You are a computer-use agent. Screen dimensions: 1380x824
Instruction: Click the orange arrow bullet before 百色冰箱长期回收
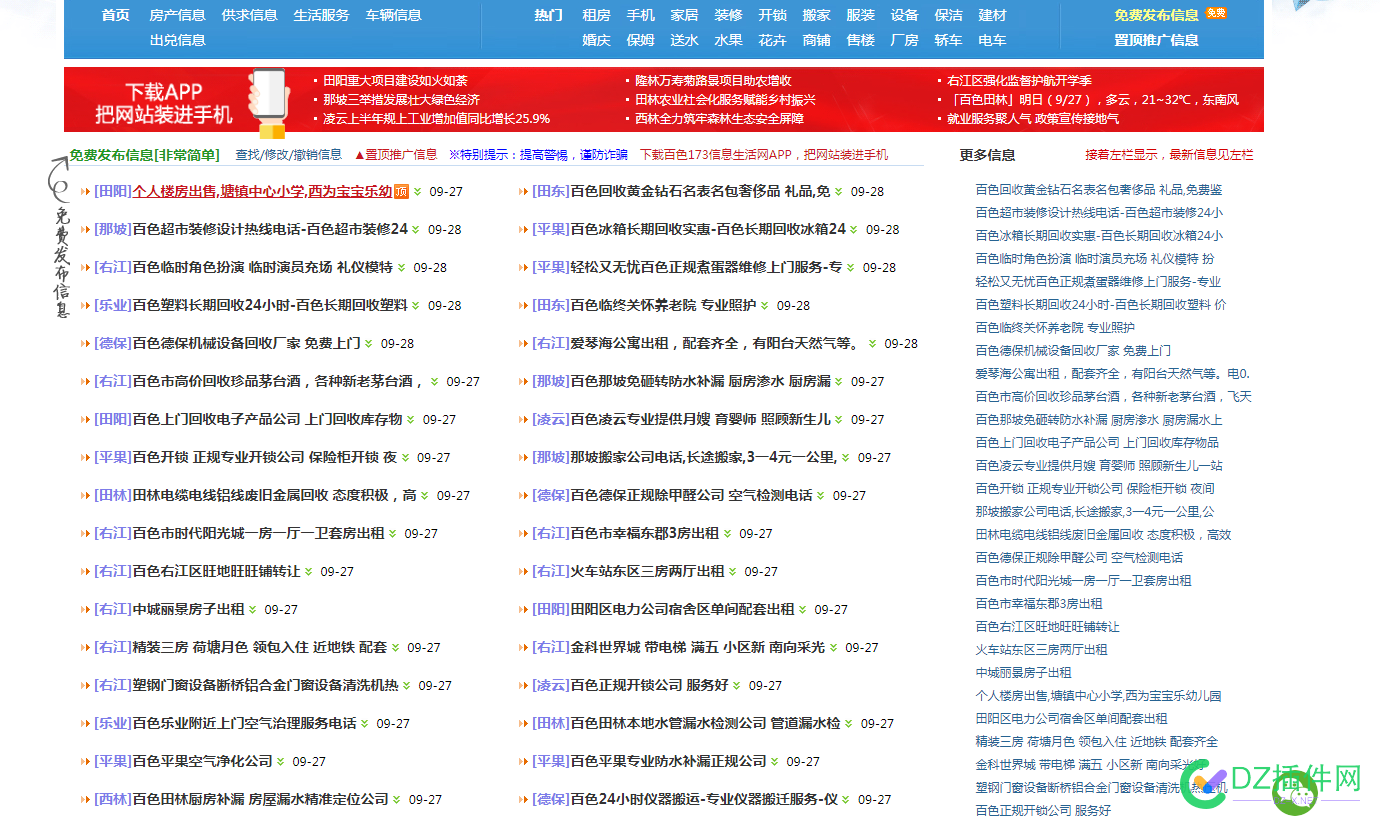(523, 230)
